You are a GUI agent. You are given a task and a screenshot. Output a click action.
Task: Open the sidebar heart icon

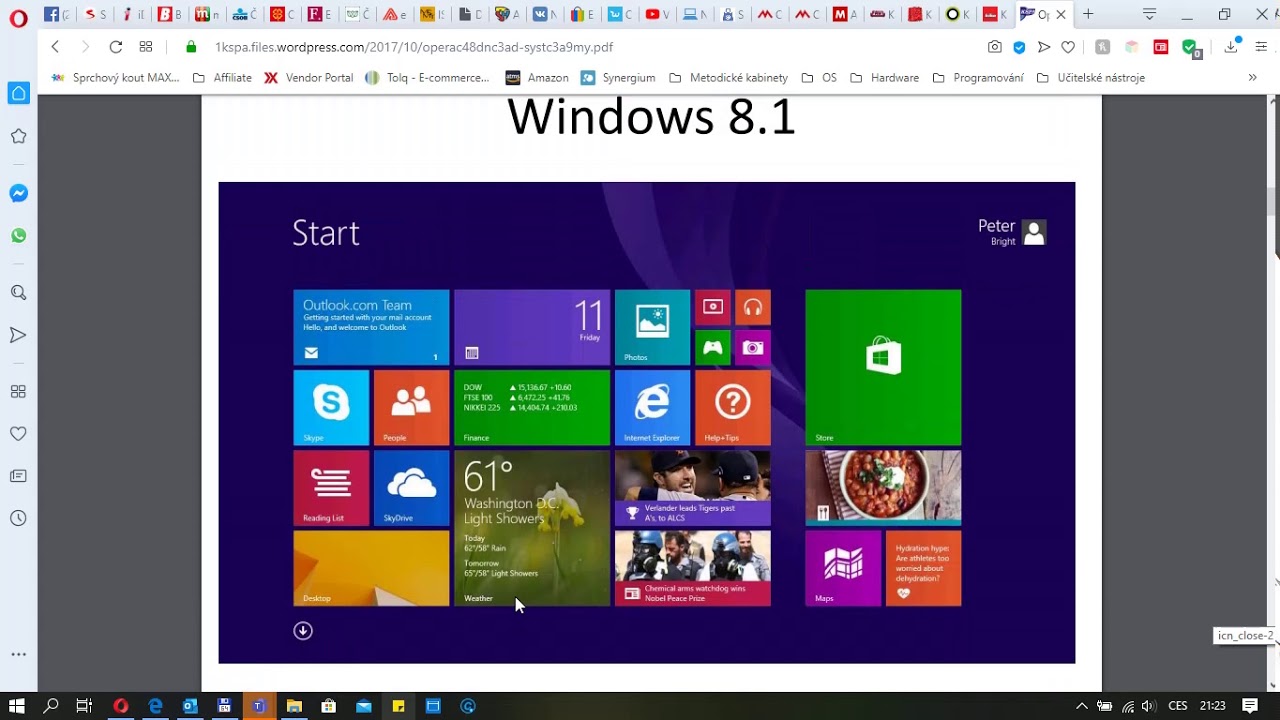point(18,434)
